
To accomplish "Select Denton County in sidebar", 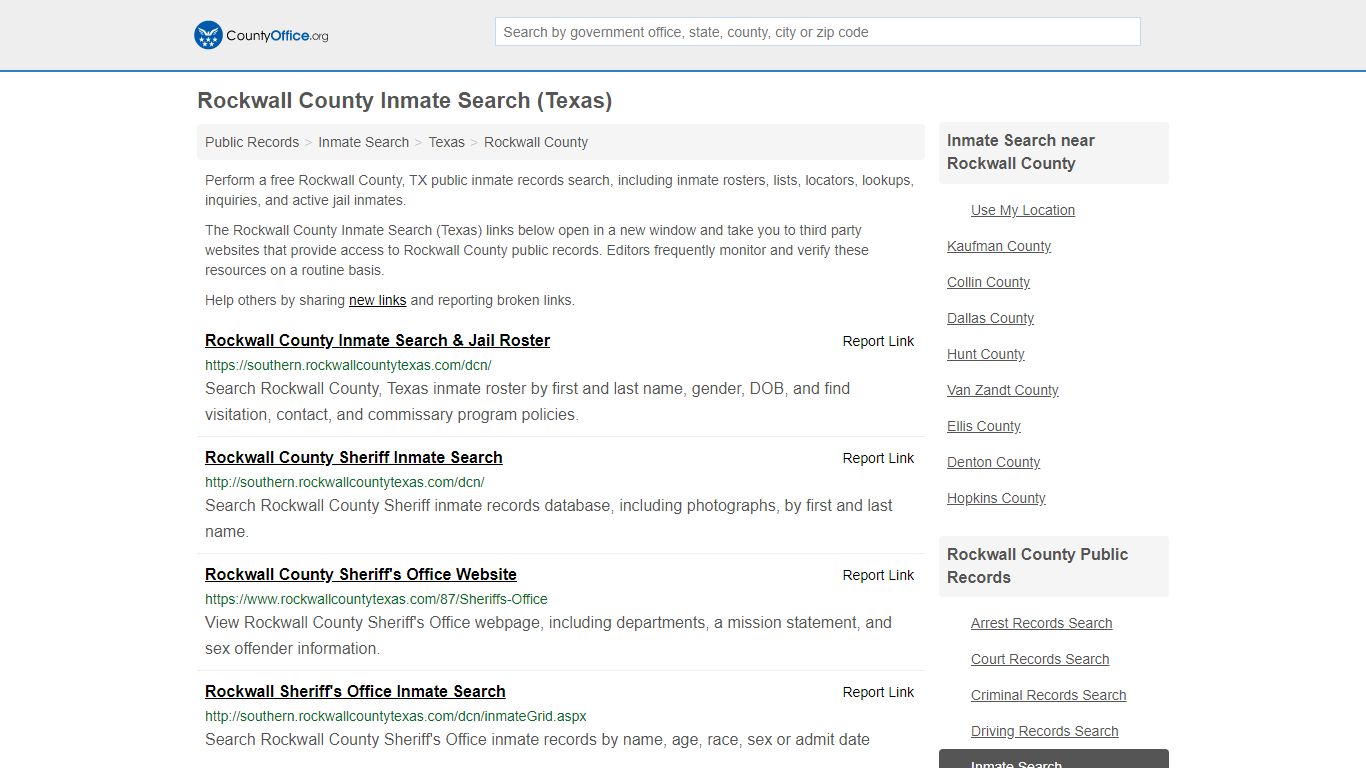I will coord(994,462).
